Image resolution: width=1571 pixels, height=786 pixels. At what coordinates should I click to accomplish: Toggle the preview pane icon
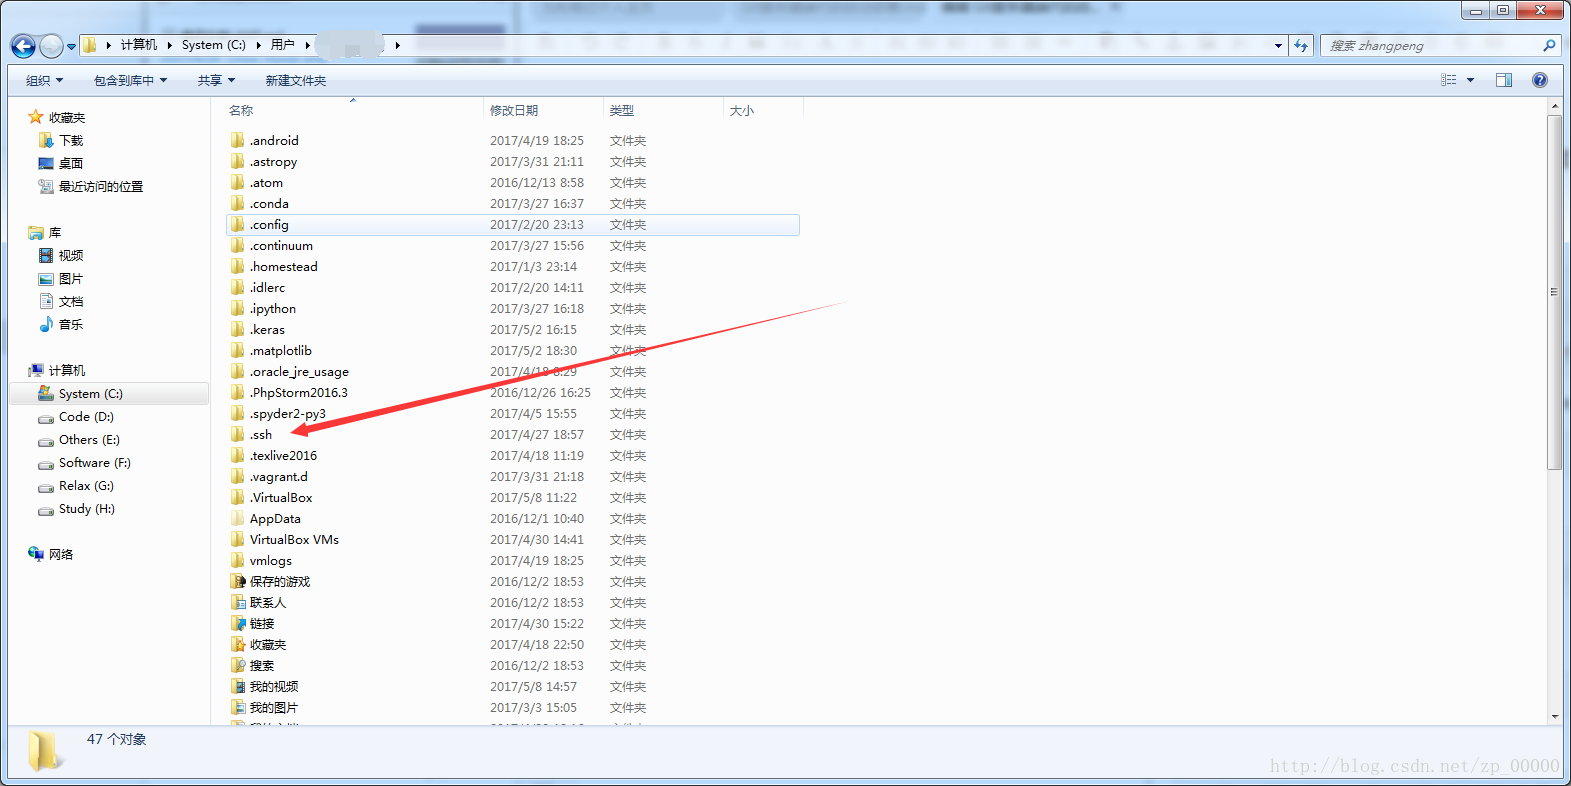click(x=1503, y=80)
